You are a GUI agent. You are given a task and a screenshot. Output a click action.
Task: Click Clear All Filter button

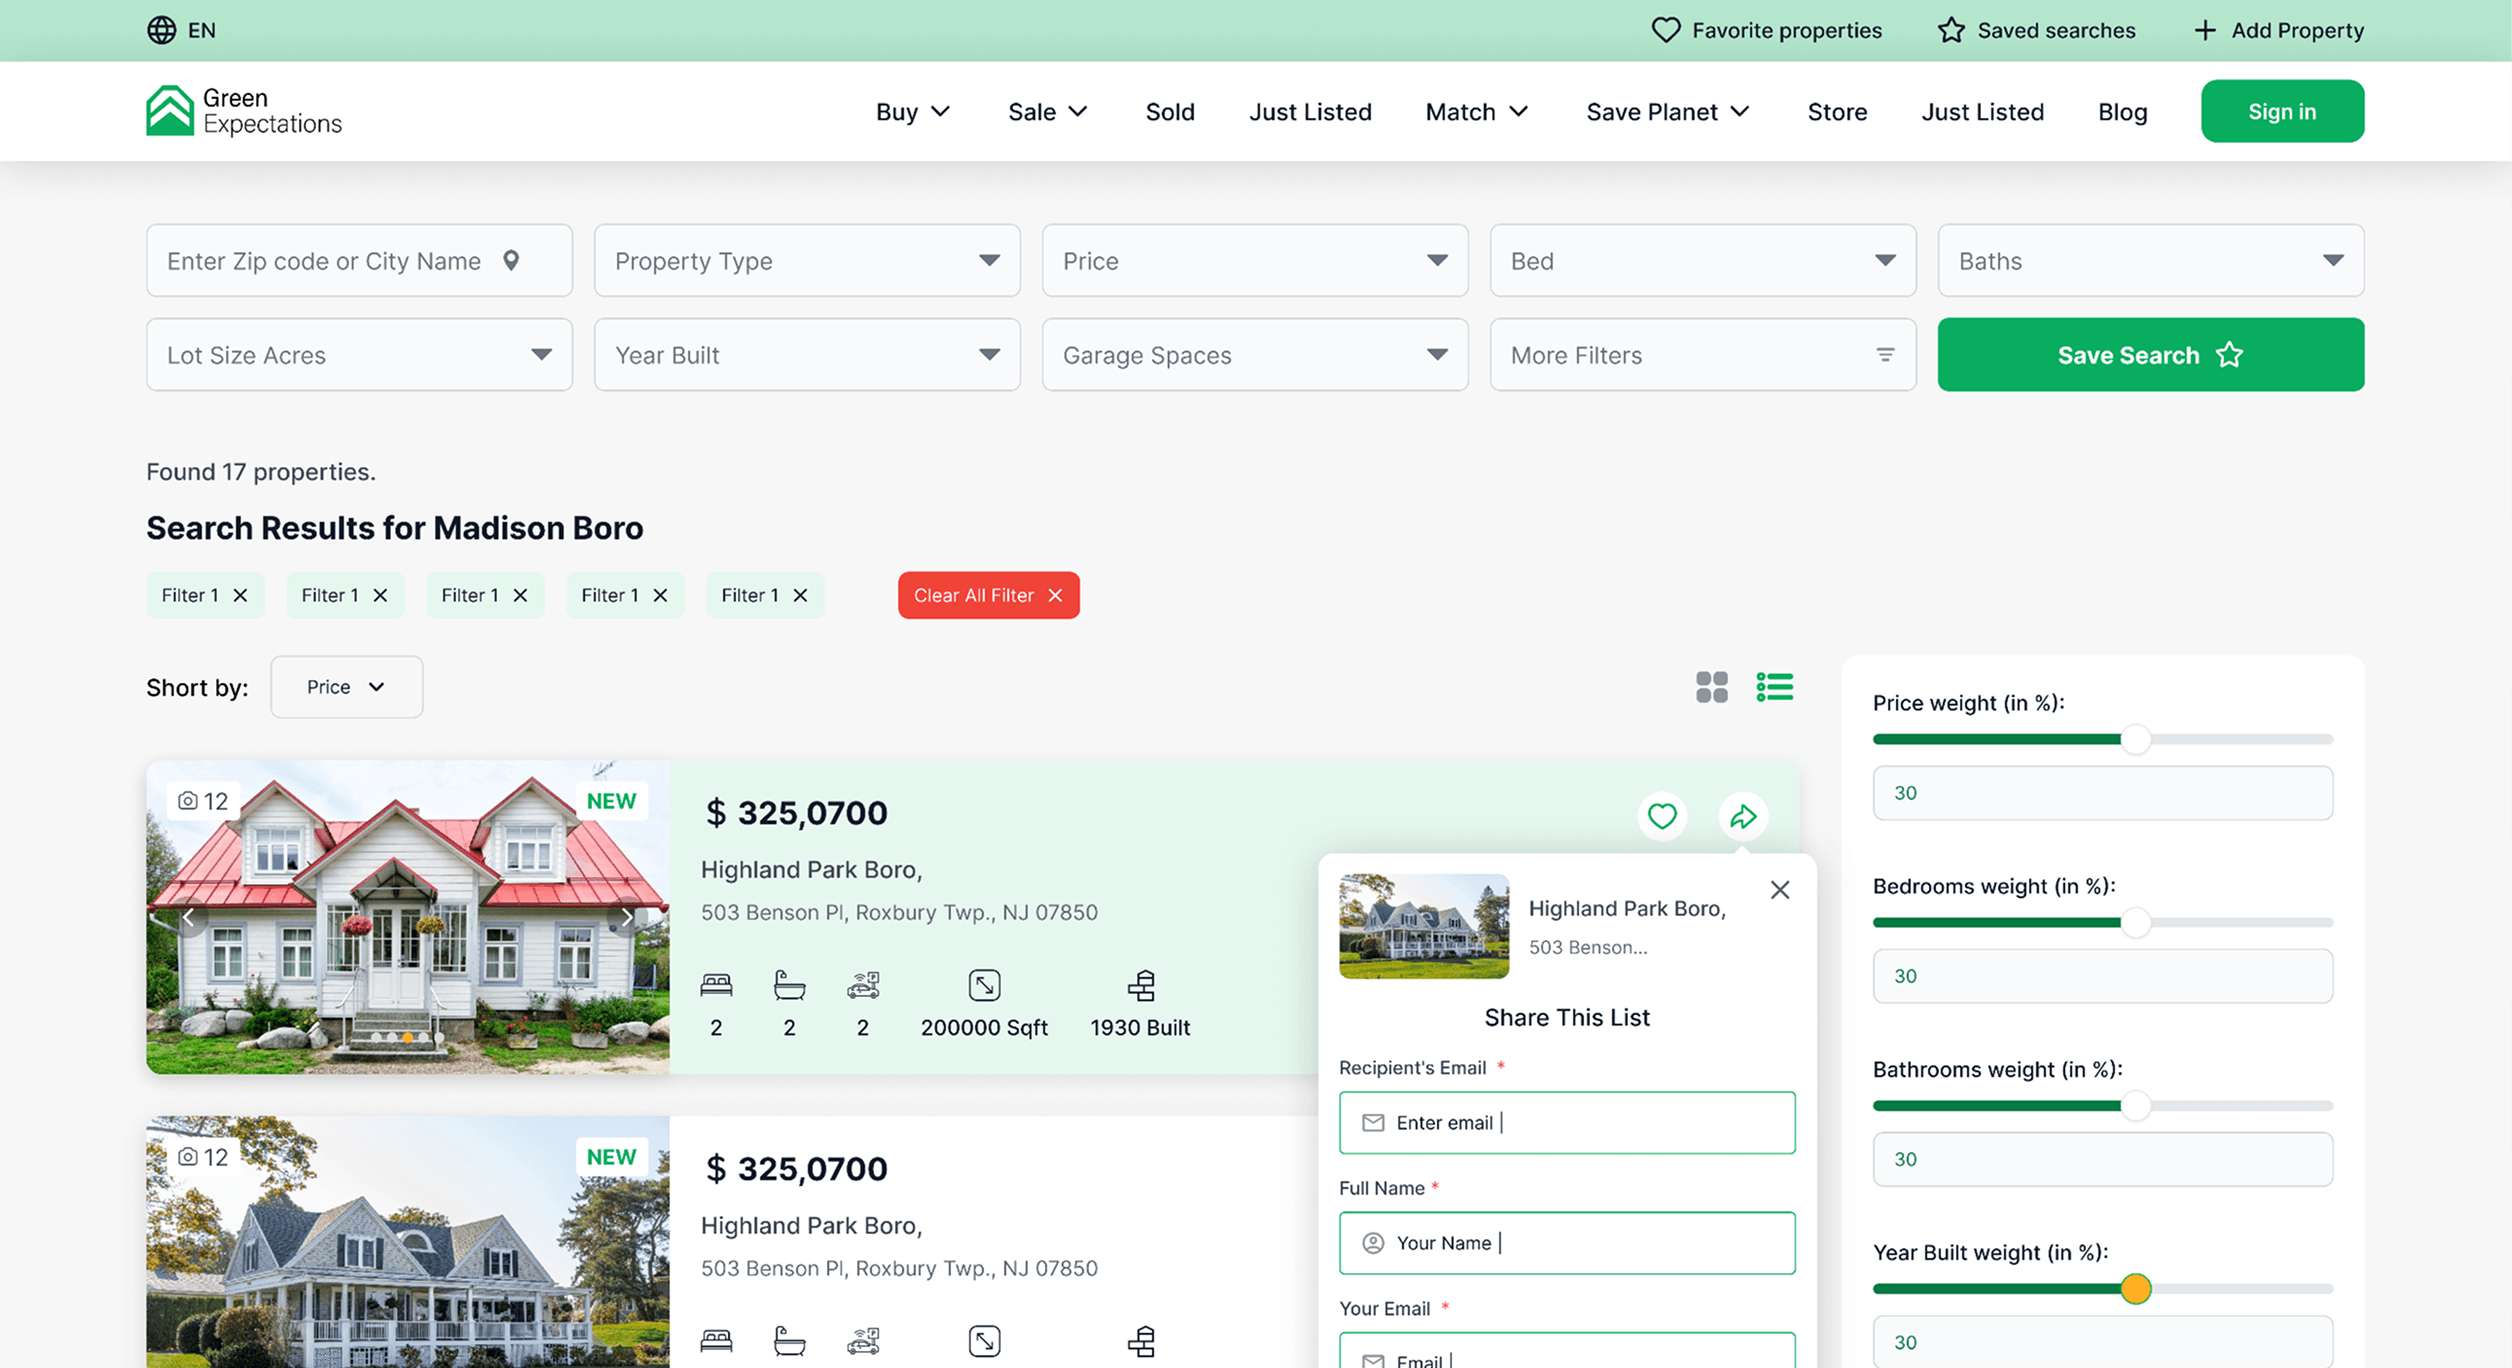coord(988,596)
